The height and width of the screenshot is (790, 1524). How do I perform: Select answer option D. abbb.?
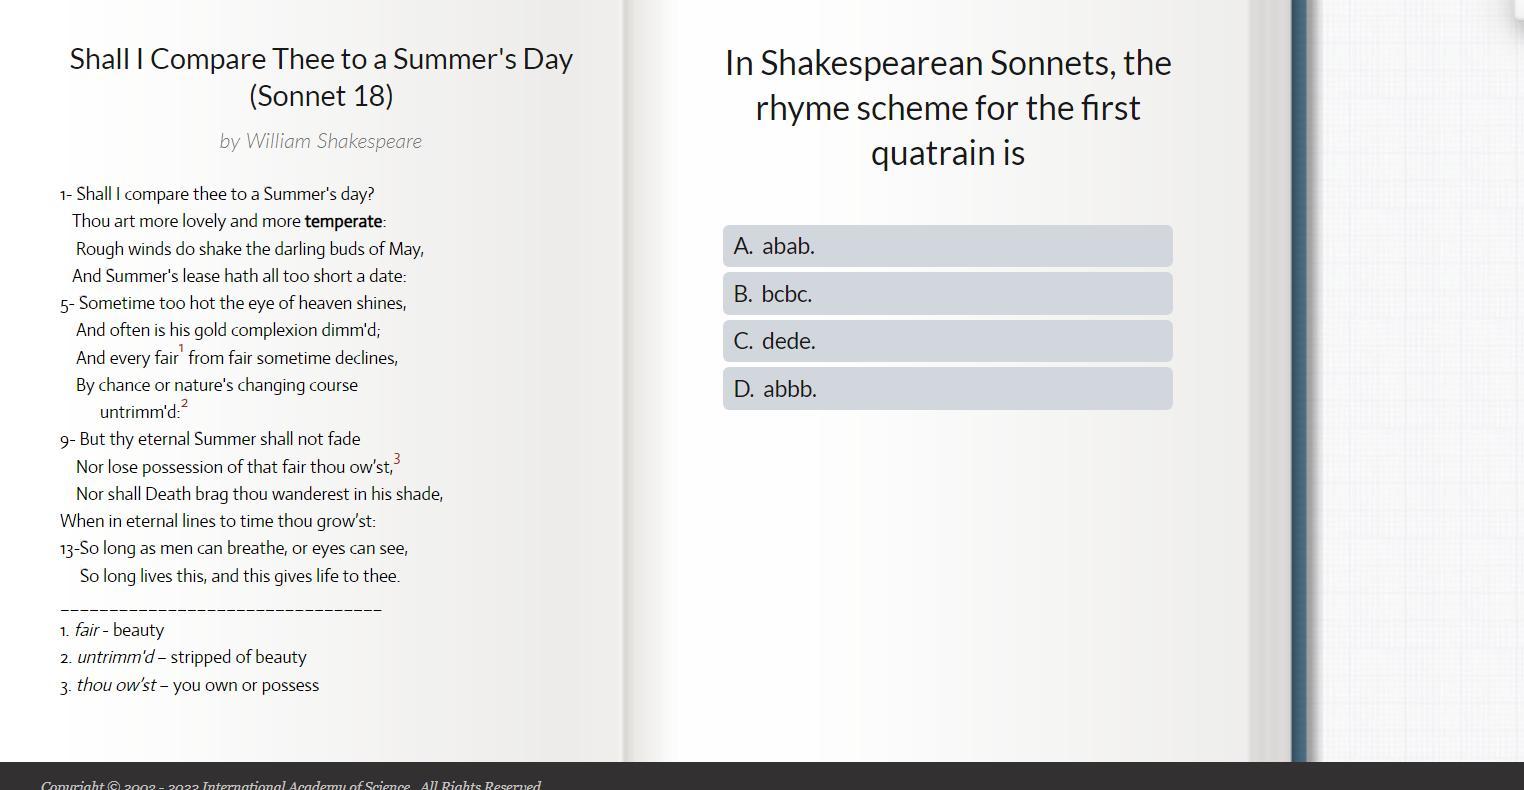pos(946,389)
